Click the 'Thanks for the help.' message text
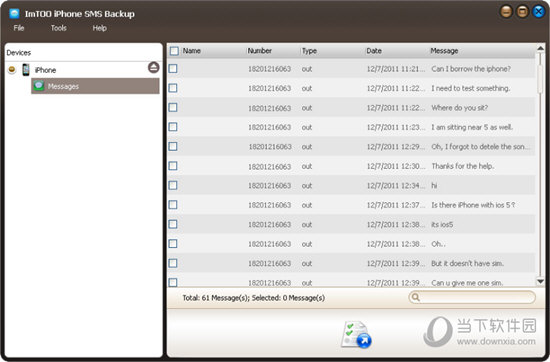 463,166
